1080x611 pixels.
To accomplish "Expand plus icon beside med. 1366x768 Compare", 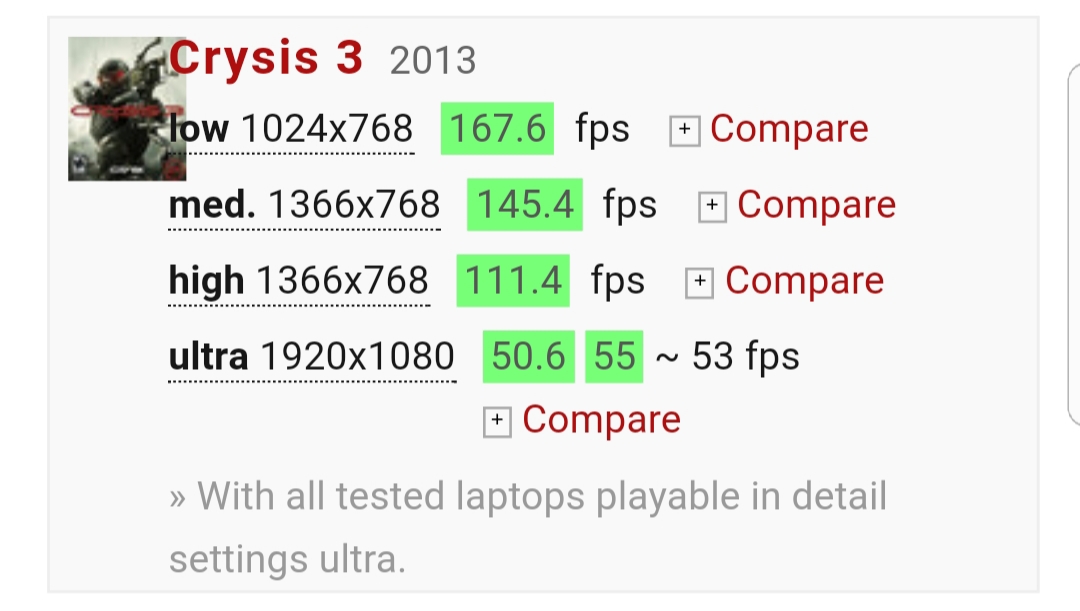I will point(712,207).
